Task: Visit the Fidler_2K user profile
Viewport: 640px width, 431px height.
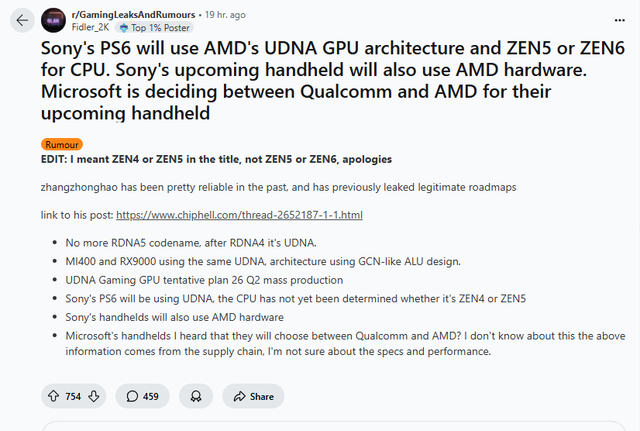Action: [90, 27]
